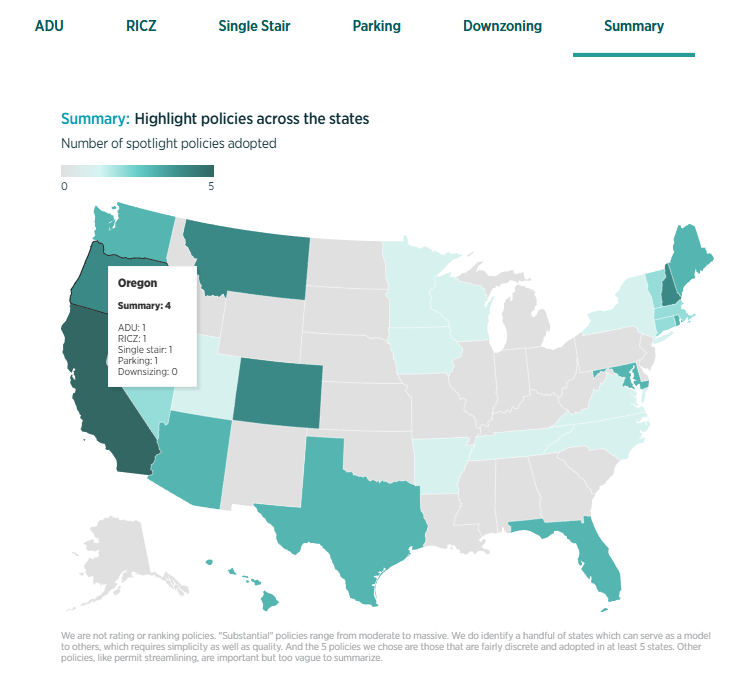Click Hawaii's big island
Screen dimensions: 750x678
(270, 600)
